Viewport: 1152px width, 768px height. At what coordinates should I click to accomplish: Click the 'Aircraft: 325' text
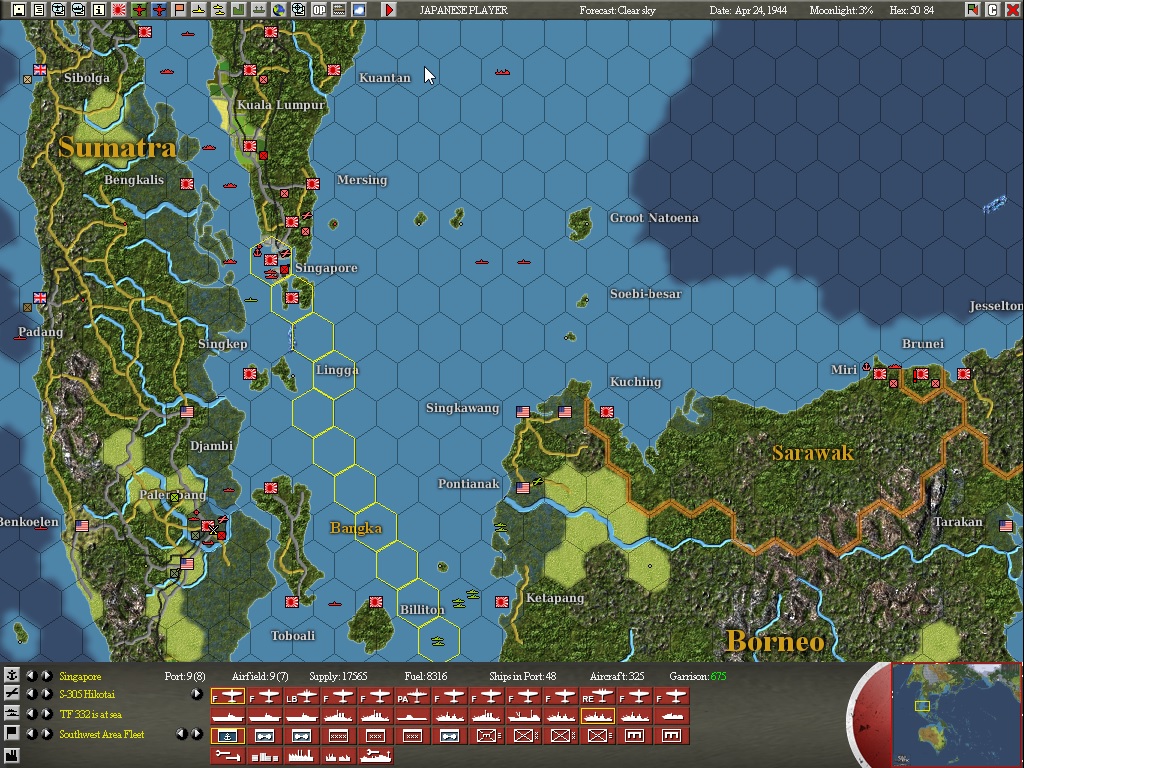(616, 676)
